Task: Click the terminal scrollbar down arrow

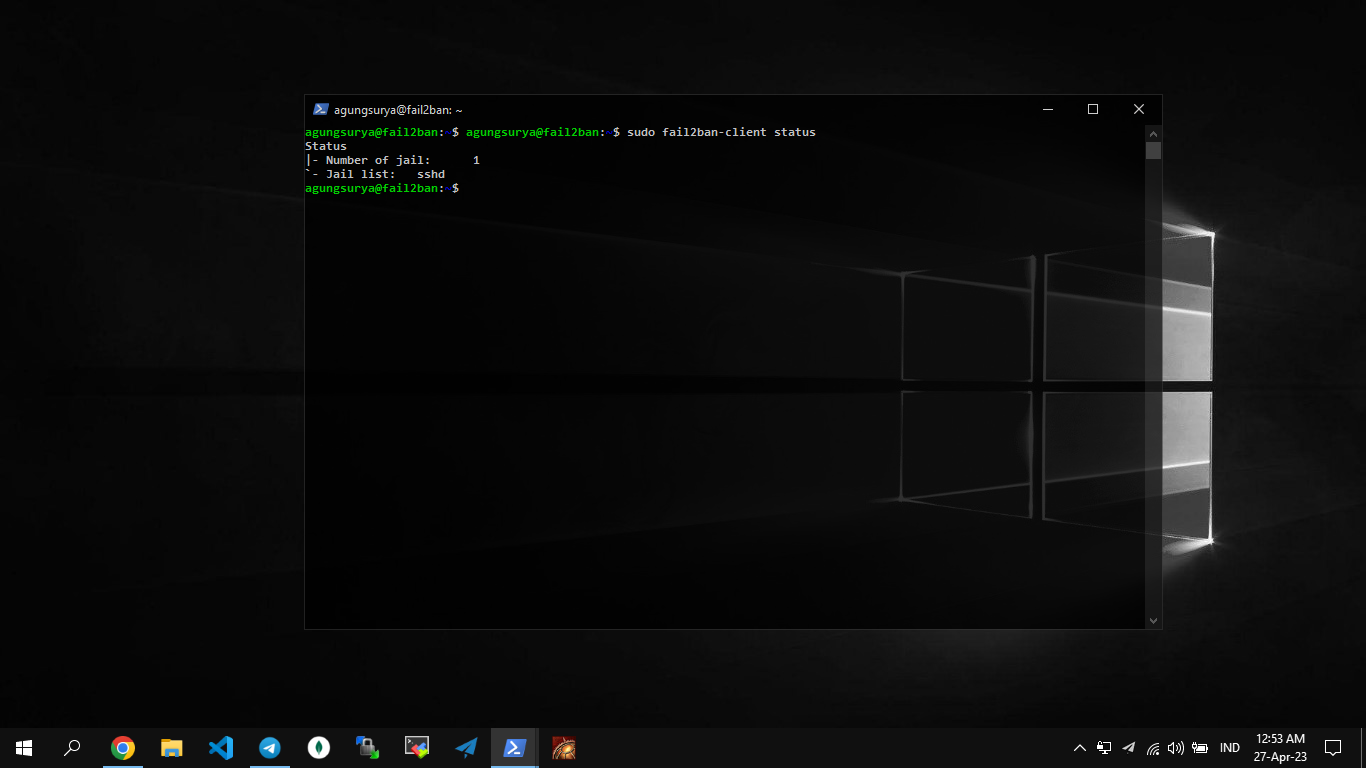Action: pos(1153,620)
